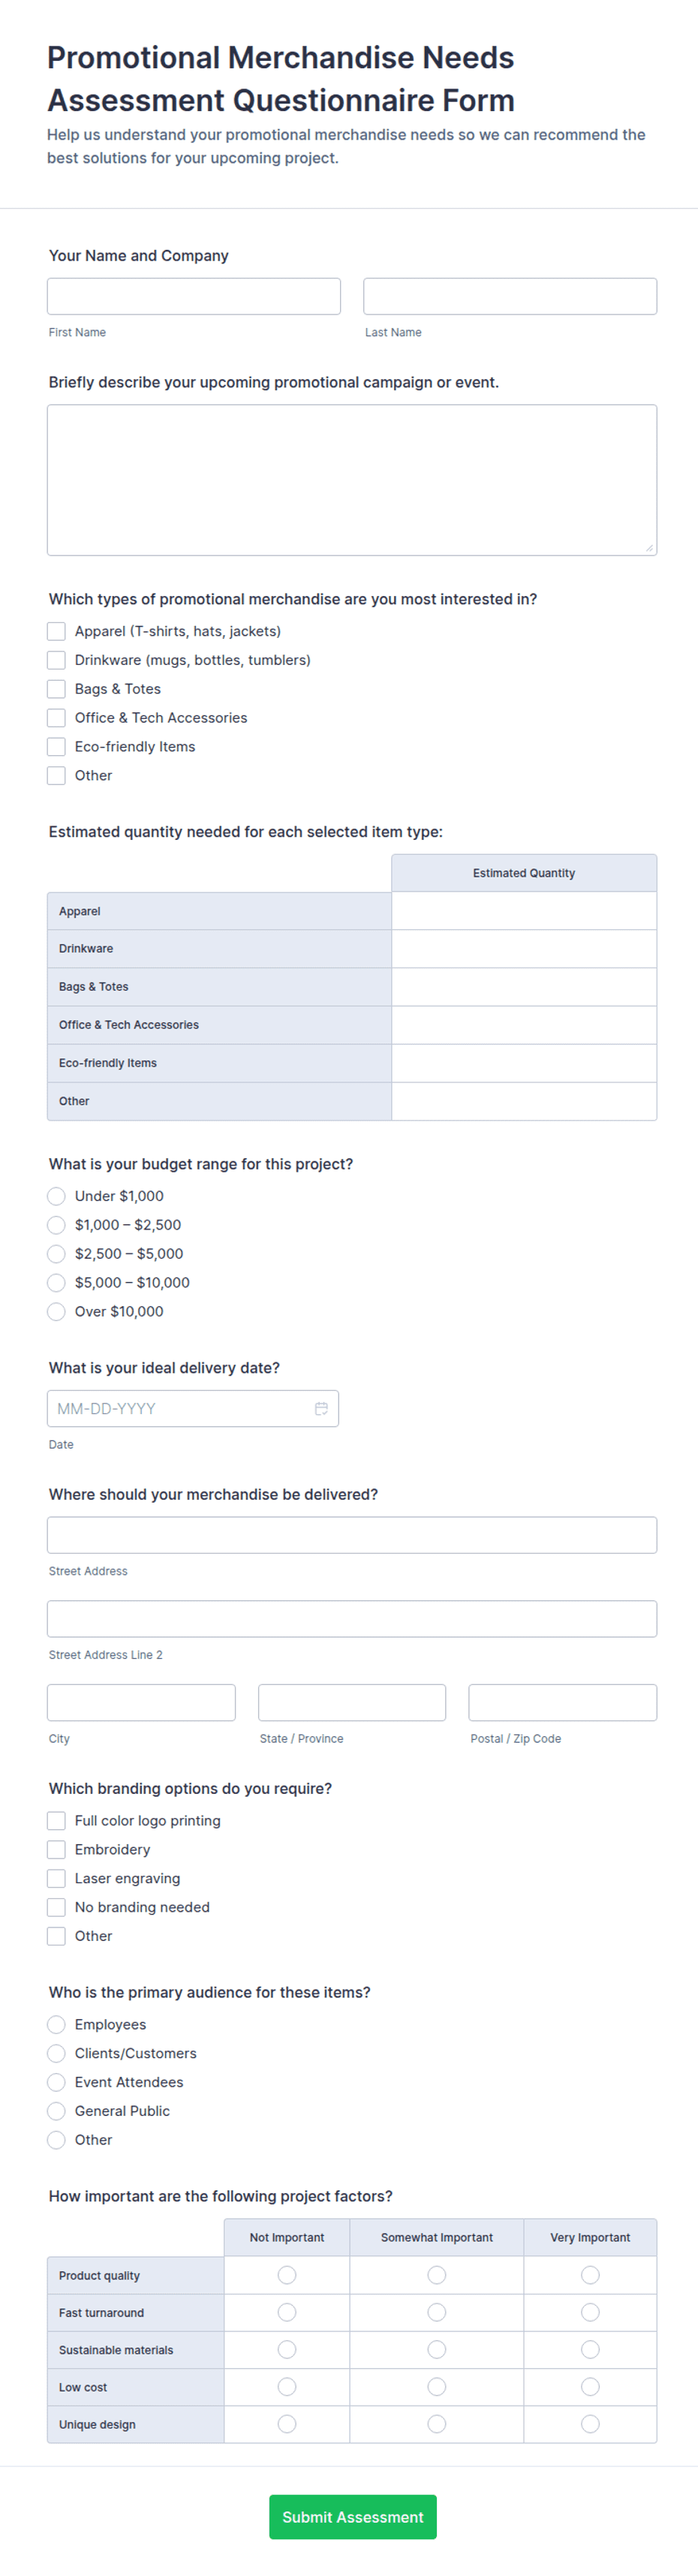698x2576 pixels.
Task: Click the campaign description text area
Action: (352, 480)
